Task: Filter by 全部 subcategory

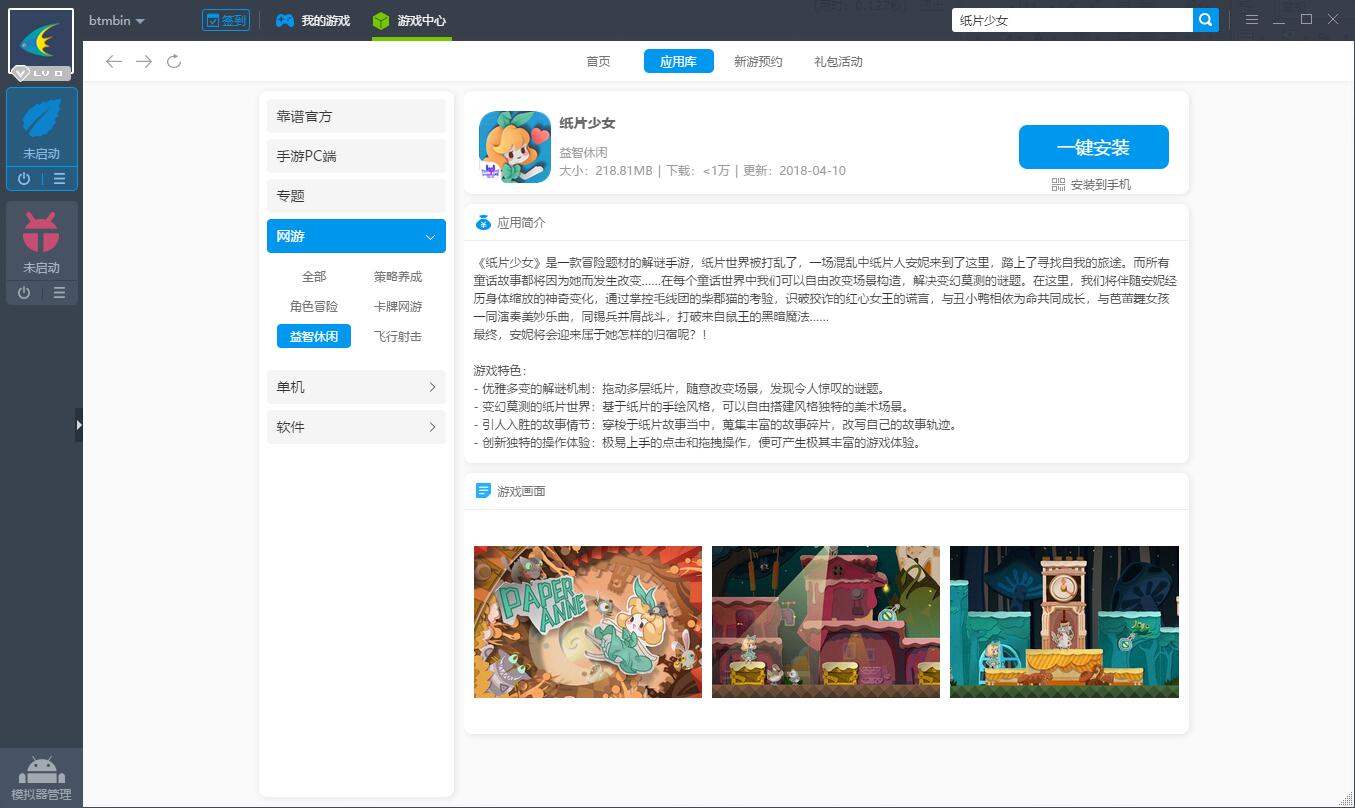Action: click(314, 277)
